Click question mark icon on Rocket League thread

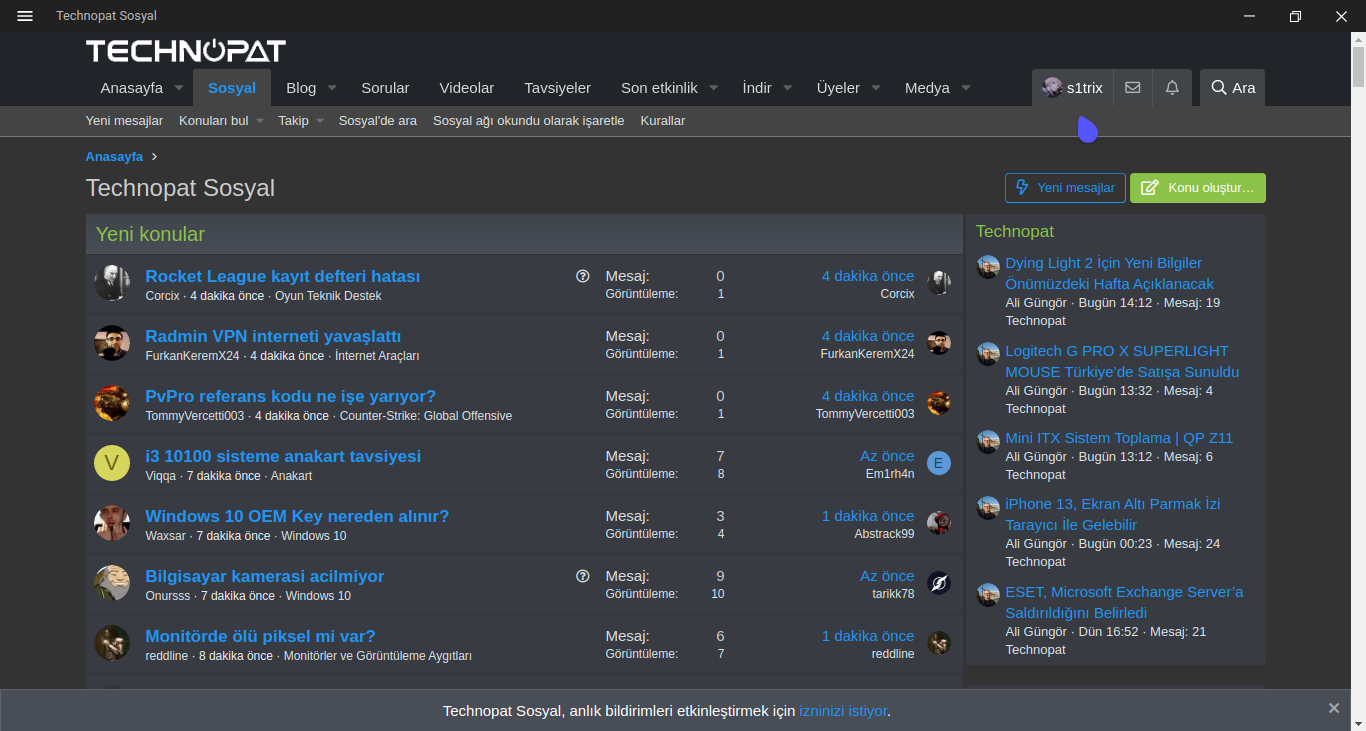coord(583,276)
